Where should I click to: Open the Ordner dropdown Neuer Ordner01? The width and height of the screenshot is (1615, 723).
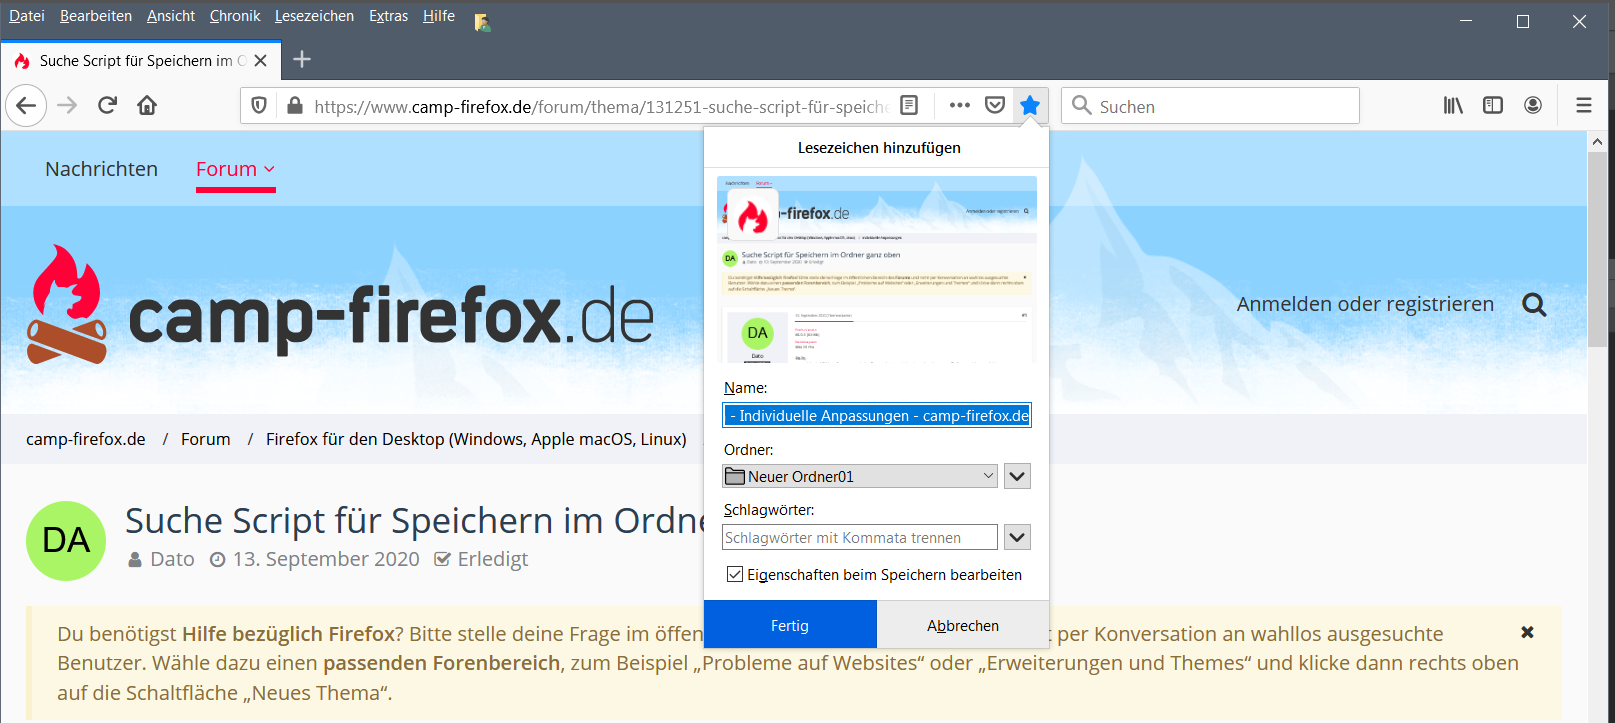(x=860, y=476)
